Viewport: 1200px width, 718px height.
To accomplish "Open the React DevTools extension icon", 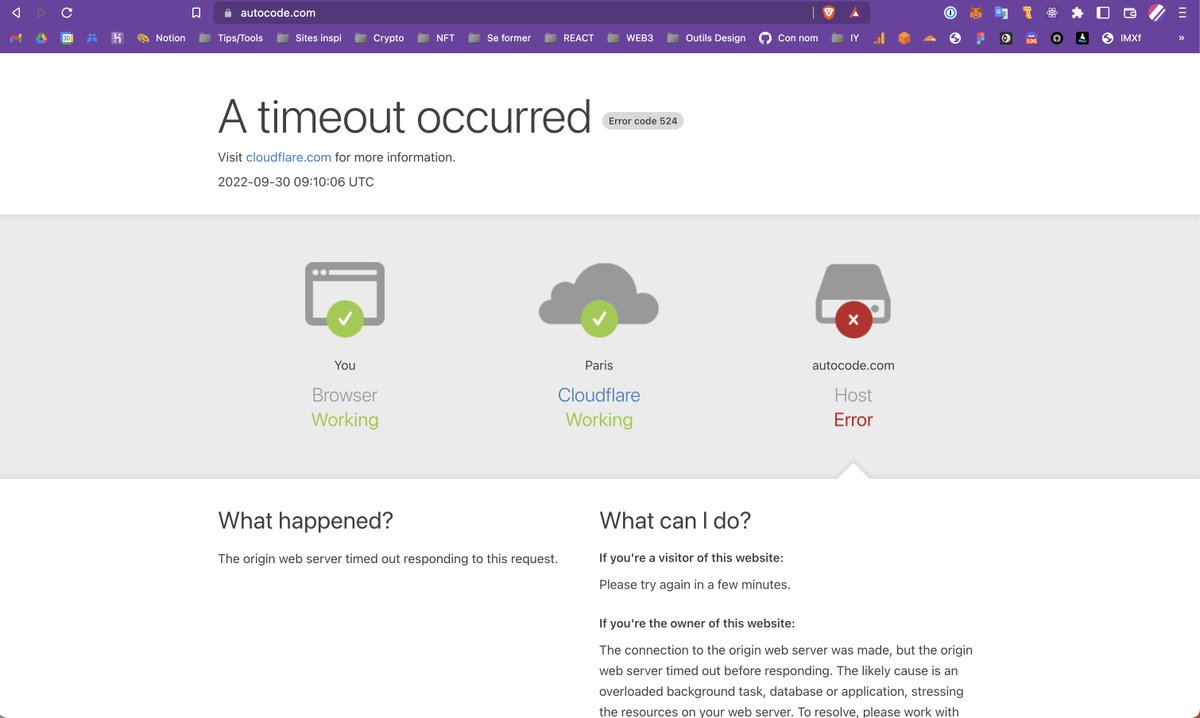I will coord(1052,13).
